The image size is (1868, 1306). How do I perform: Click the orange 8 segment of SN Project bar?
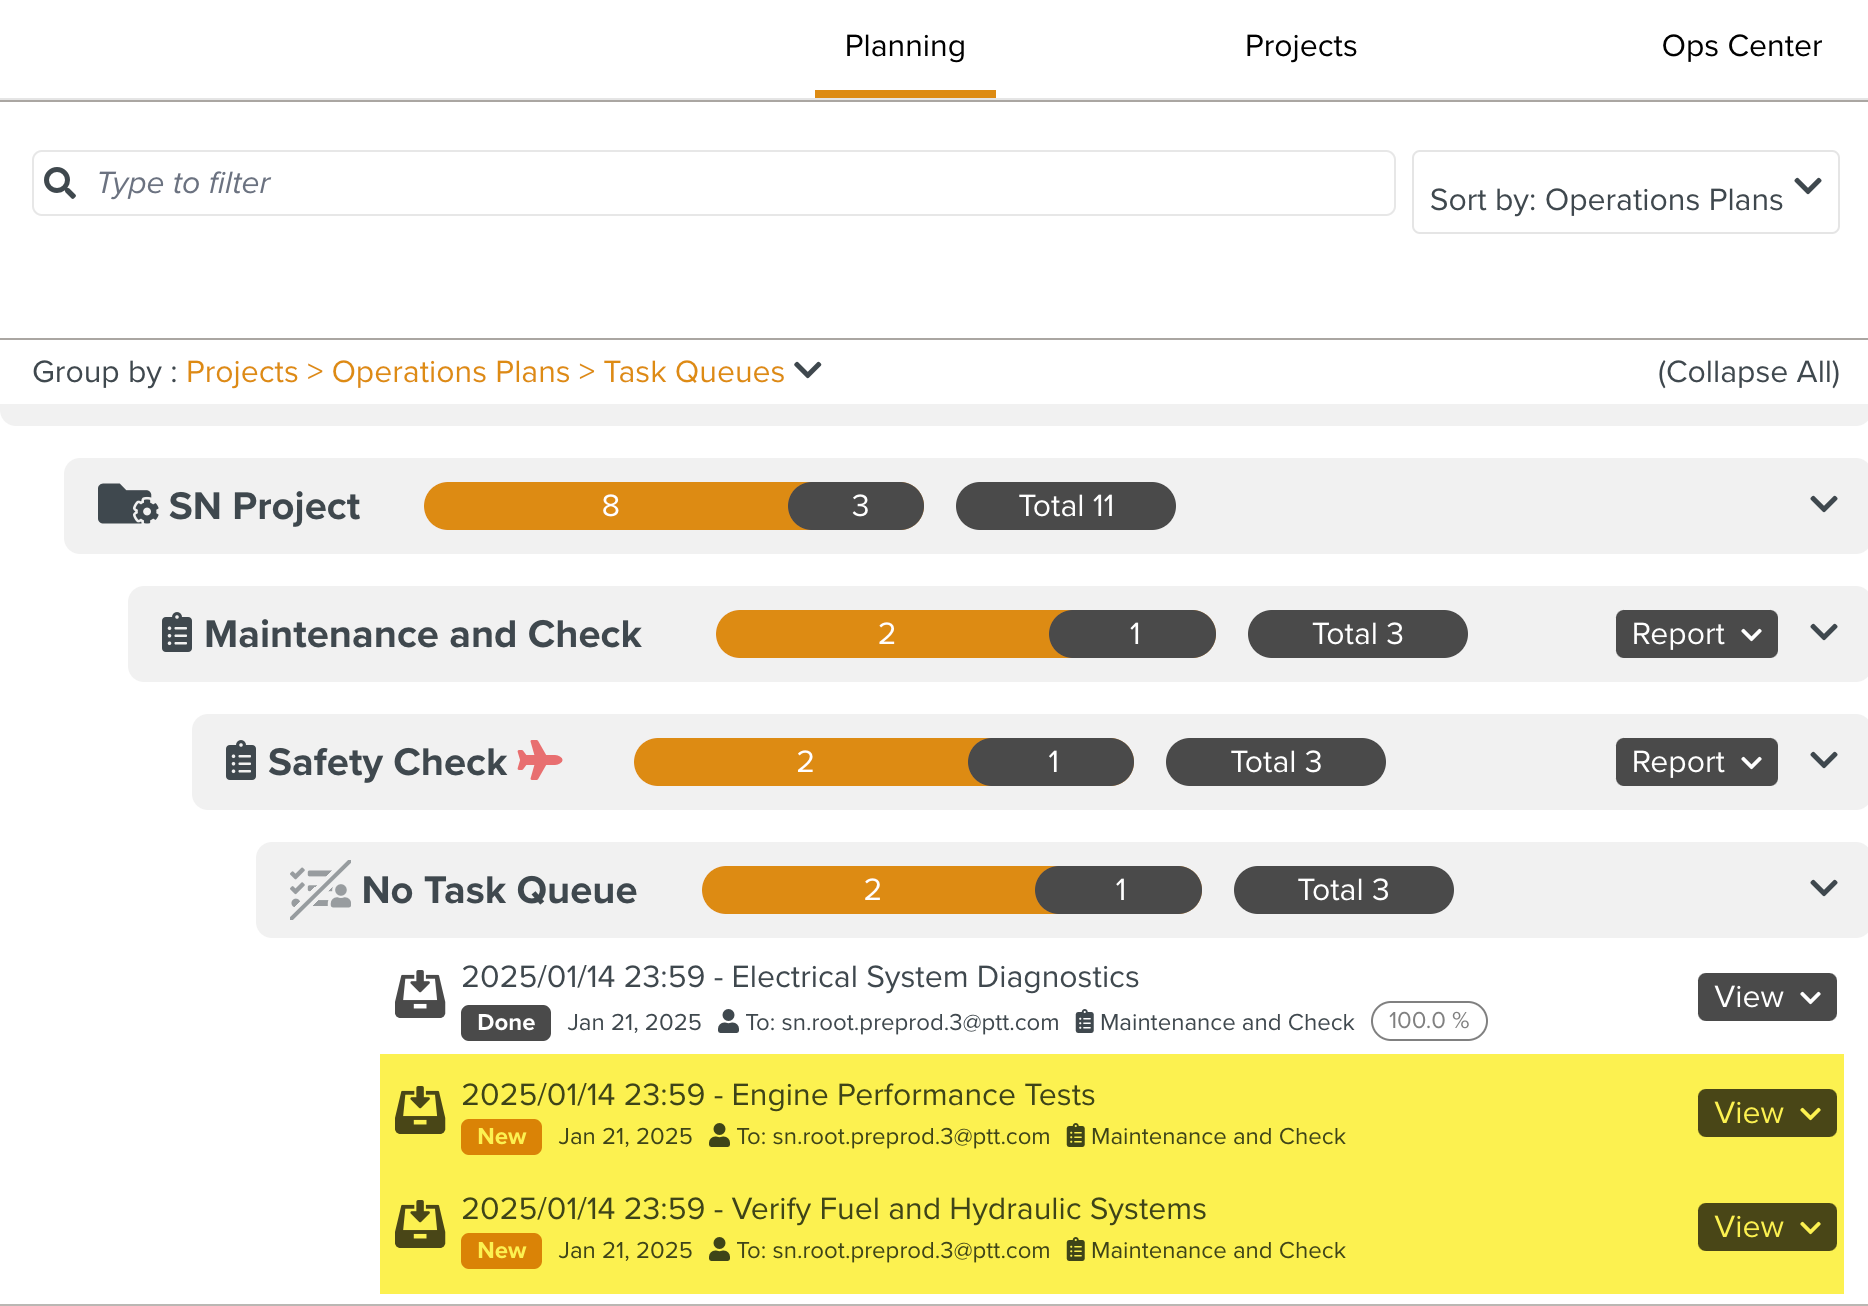click(x=610, y=506)
